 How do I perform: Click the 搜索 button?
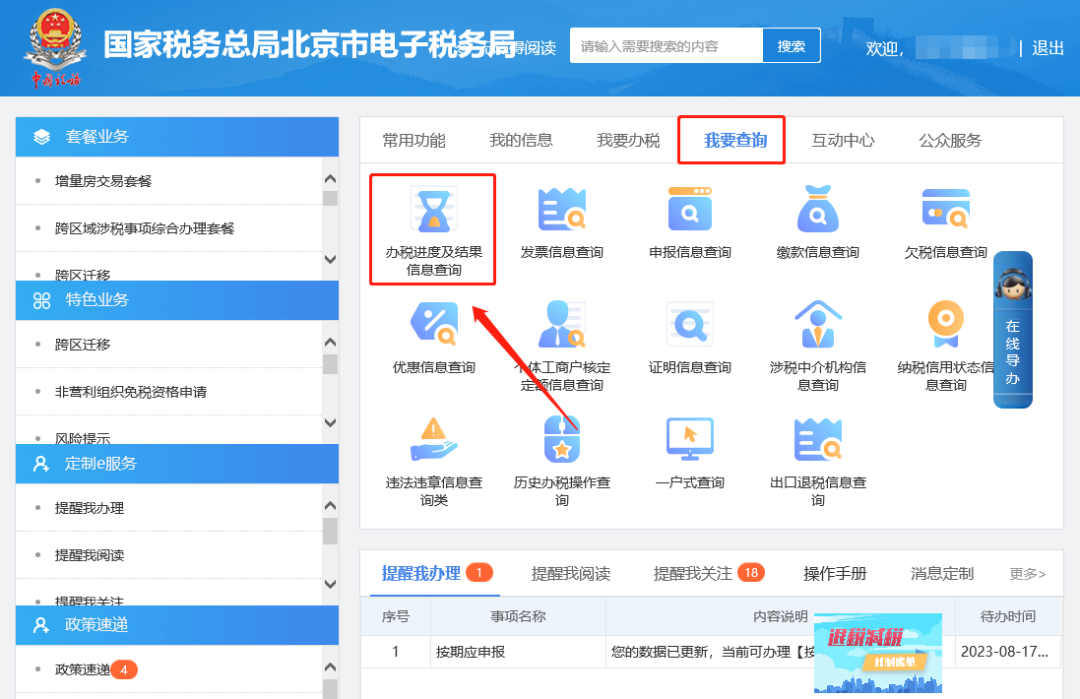point(791,46)
